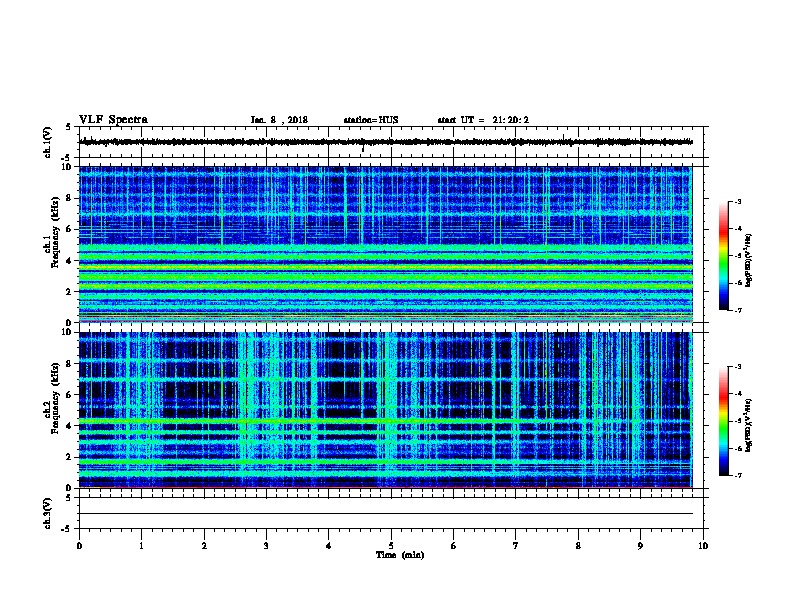
Task: Click time axis tick label "1"
Action: (x=142, y=546)
